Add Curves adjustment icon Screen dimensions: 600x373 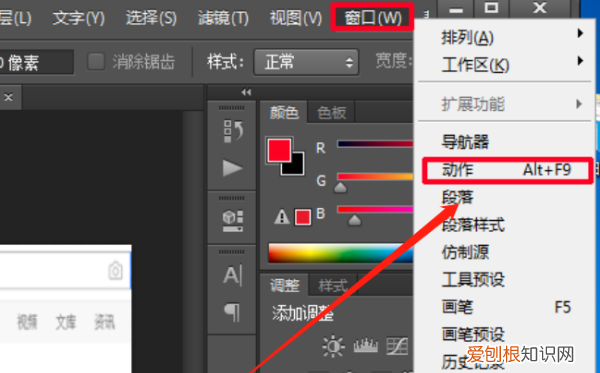(397, 346)
